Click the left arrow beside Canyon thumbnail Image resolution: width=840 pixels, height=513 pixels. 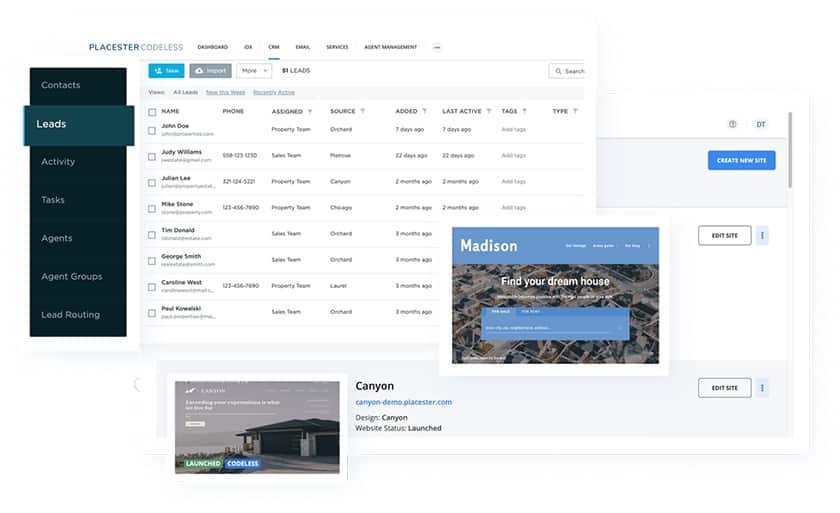pyautogui.click(x=137, y=384)
